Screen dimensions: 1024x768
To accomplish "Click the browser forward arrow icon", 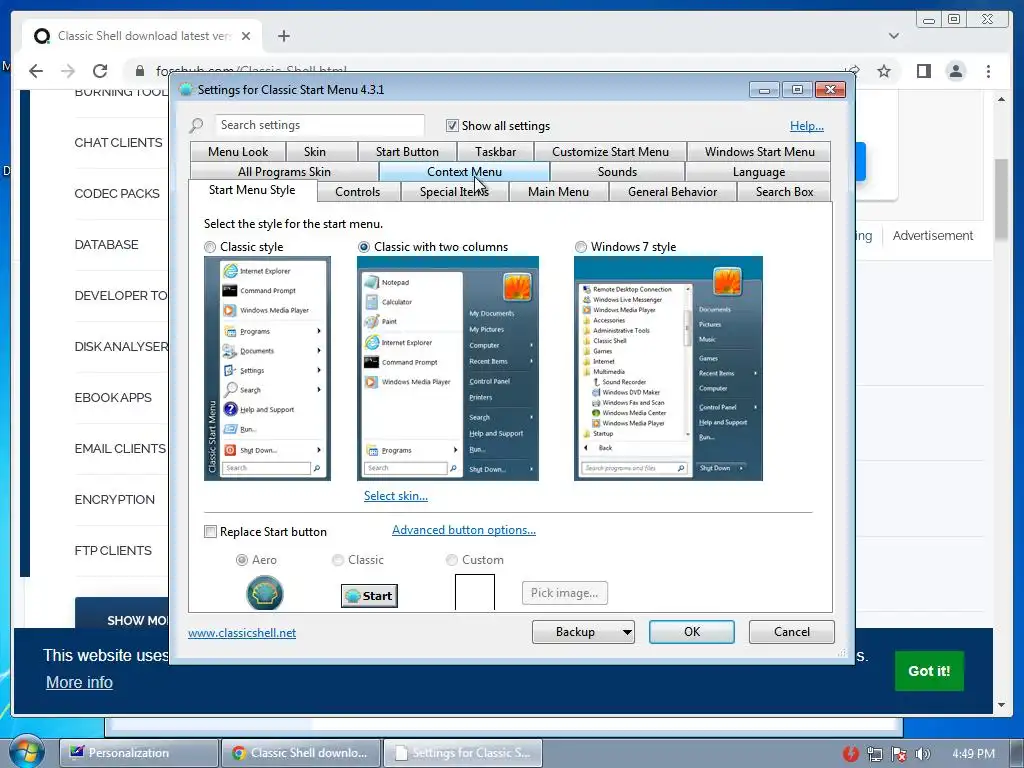I will coord(68,71).
